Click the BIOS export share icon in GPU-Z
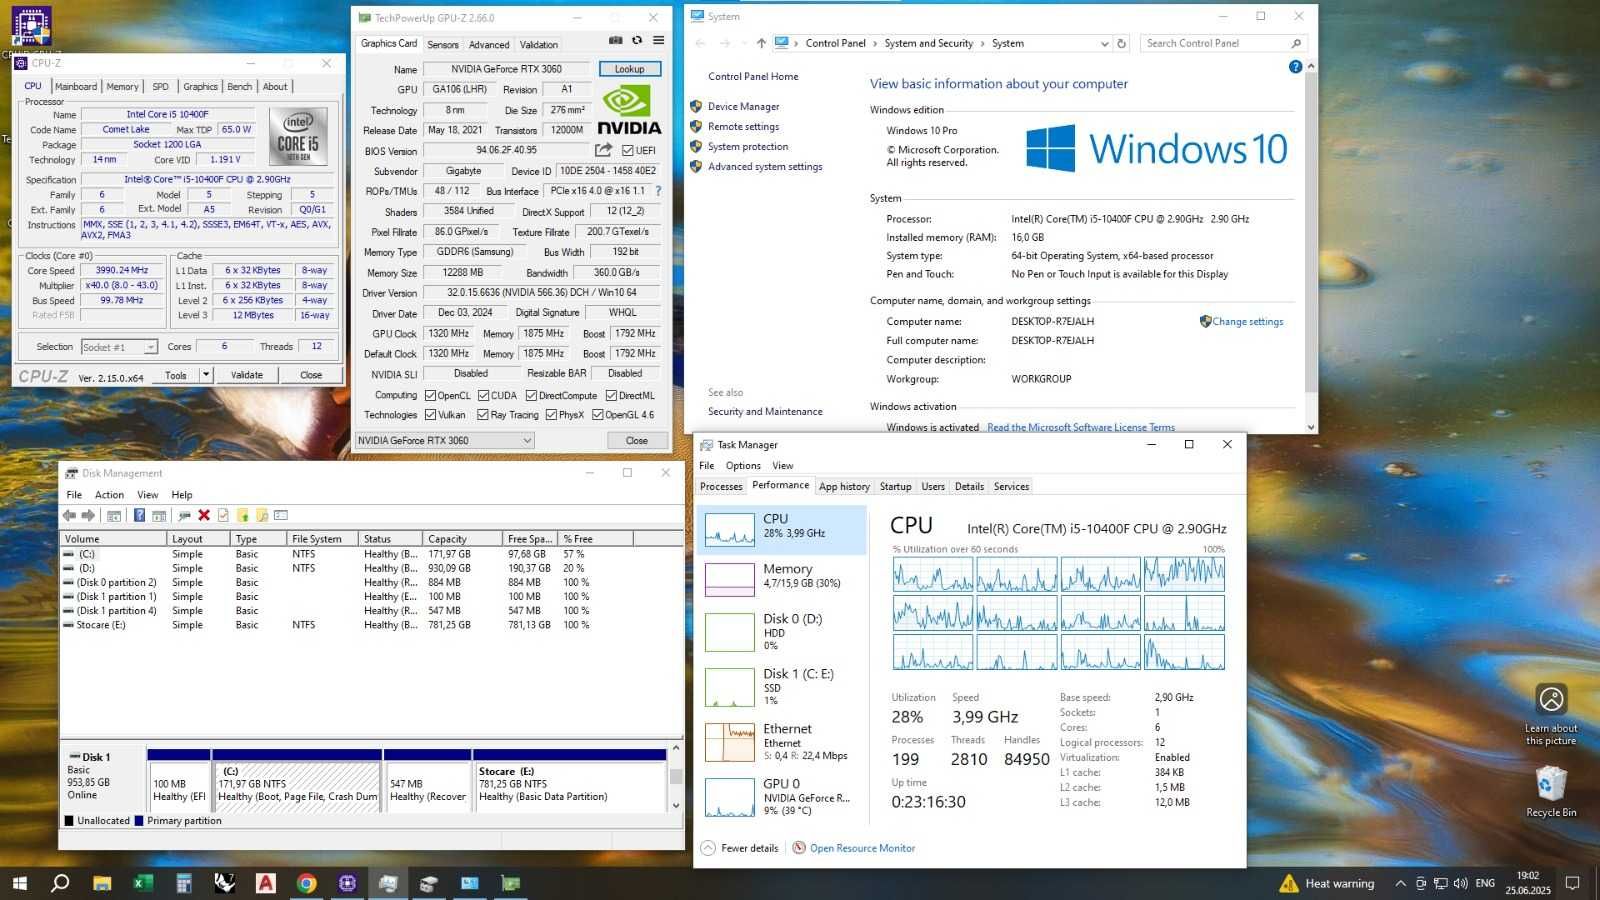The height and width of the screenshot is (900, 1600). [603, 150]
